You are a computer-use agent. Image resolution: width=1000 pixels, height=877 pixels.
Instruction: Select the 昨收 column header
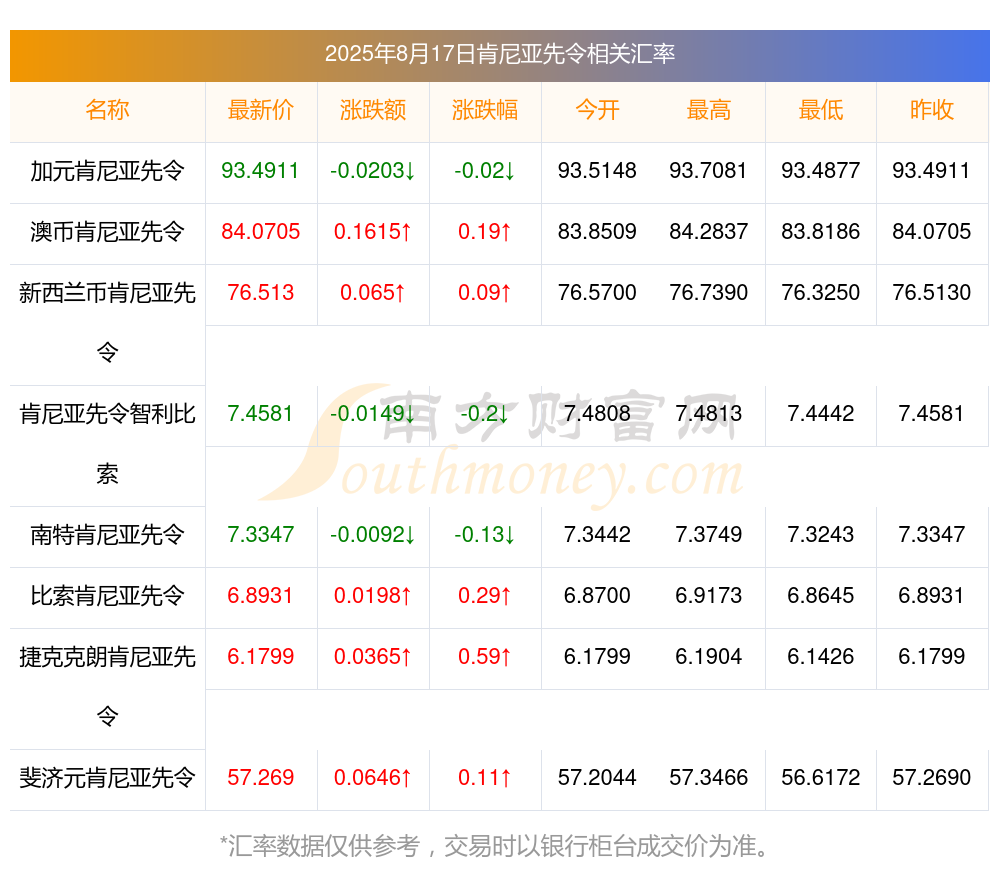[x=932, y=110]
